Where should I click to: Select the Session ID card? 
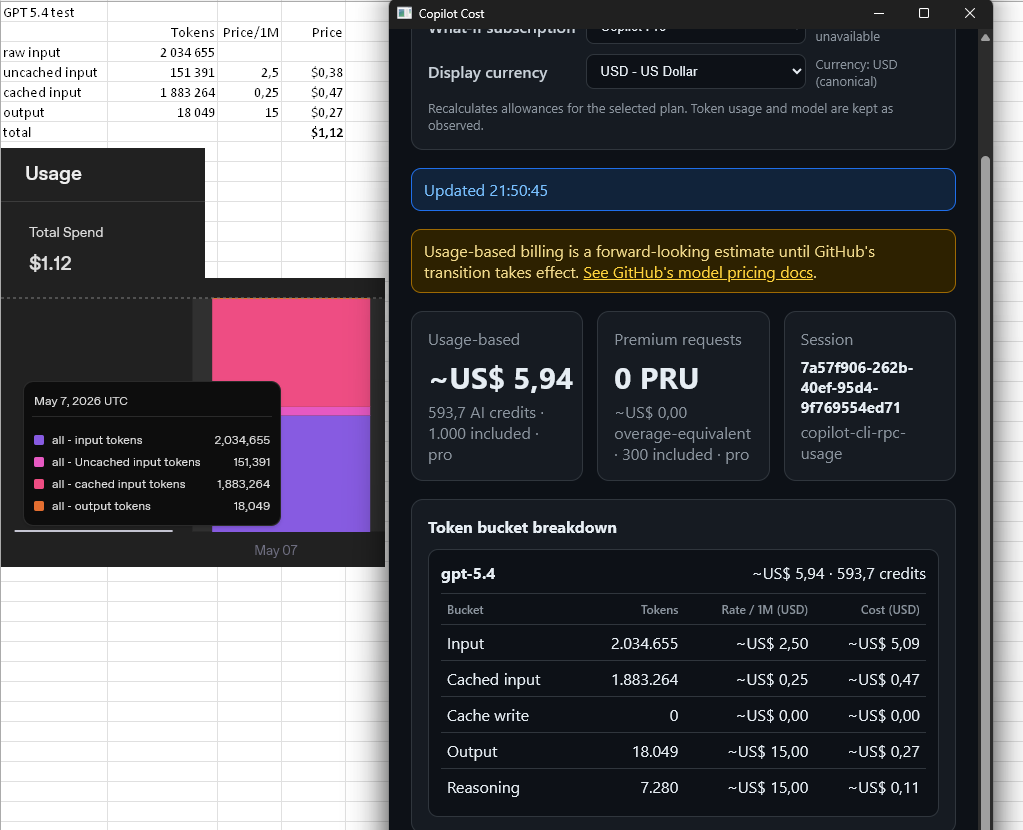tap(869, 396)
